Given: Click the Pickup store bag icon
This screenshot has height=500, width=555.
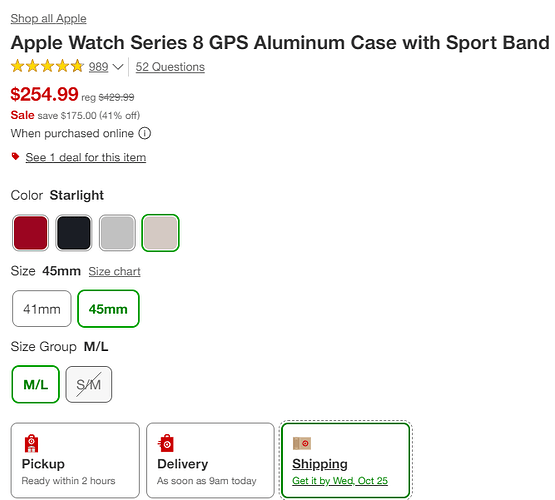Looking at the screenshot, I should [x=31, y=443].
